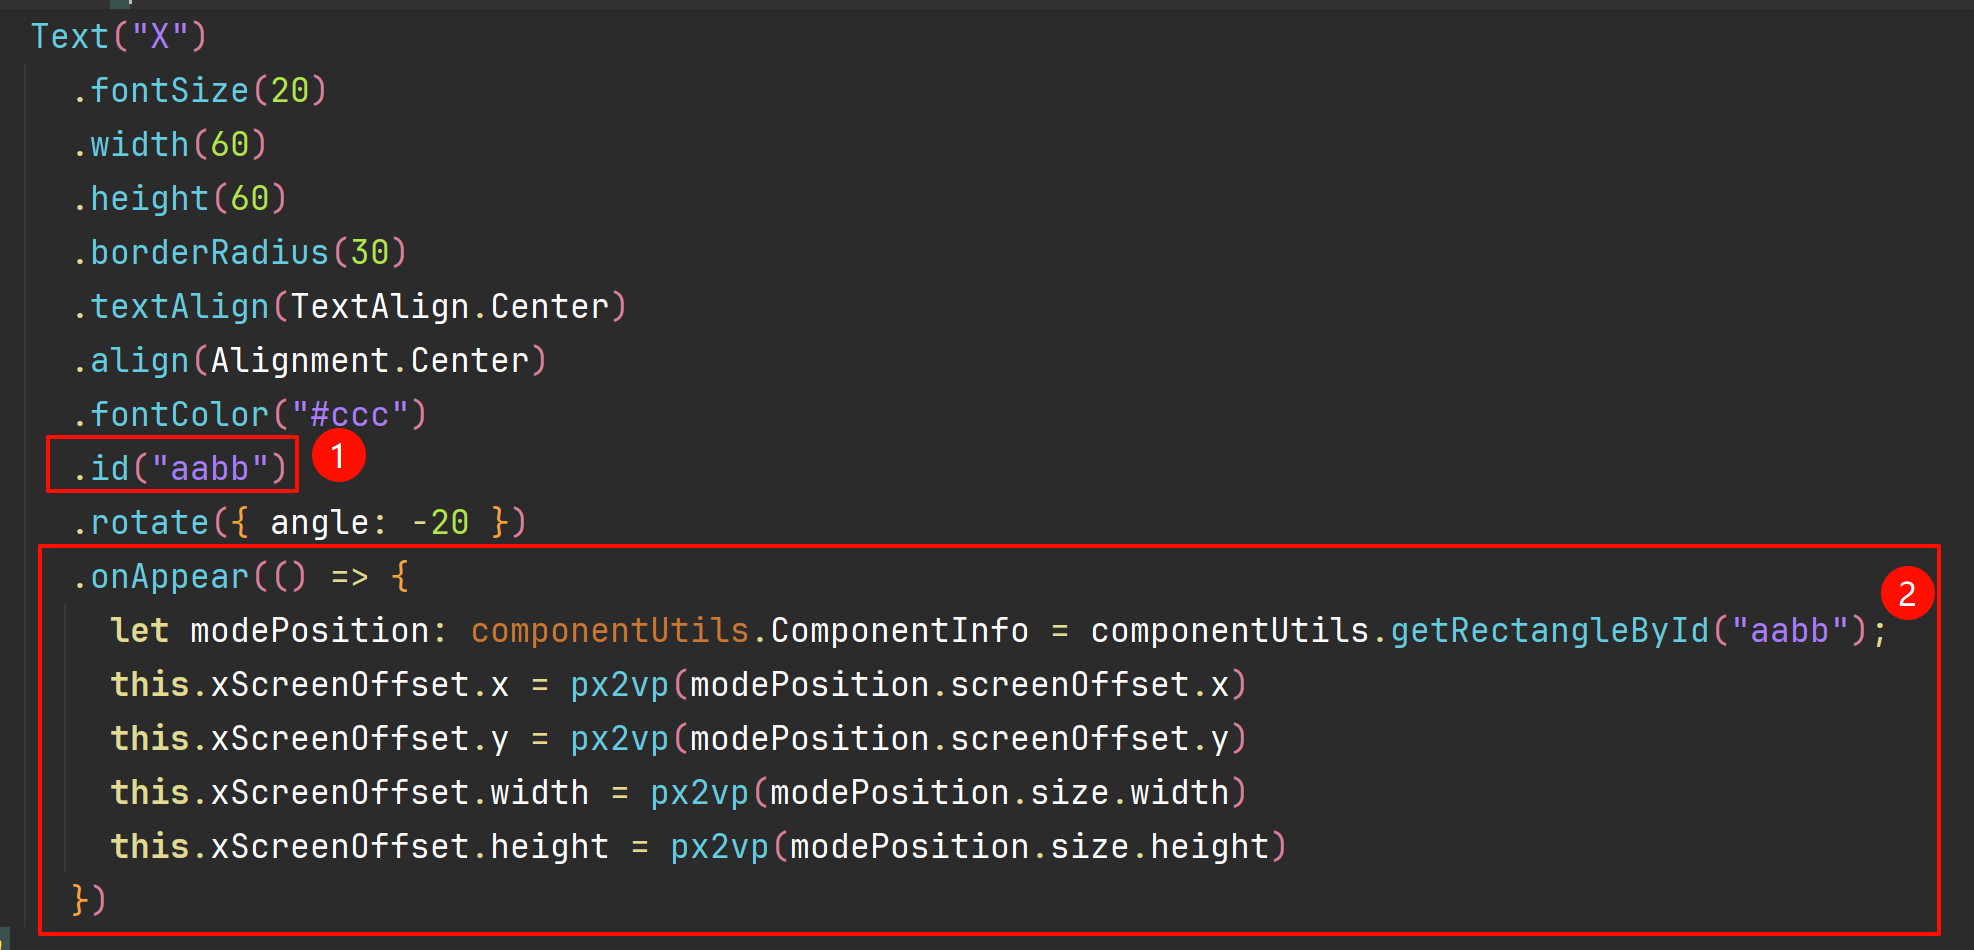Click the onAppear callback opening line
This screenshot has width=1974, height=950.
(240, 577)
